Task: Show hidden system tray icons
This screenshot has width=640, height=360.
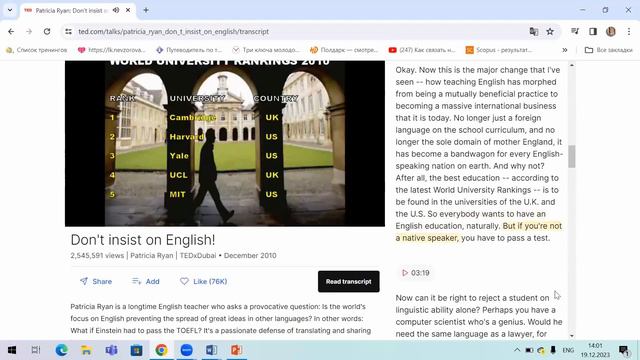Action: tap(517, 350)
